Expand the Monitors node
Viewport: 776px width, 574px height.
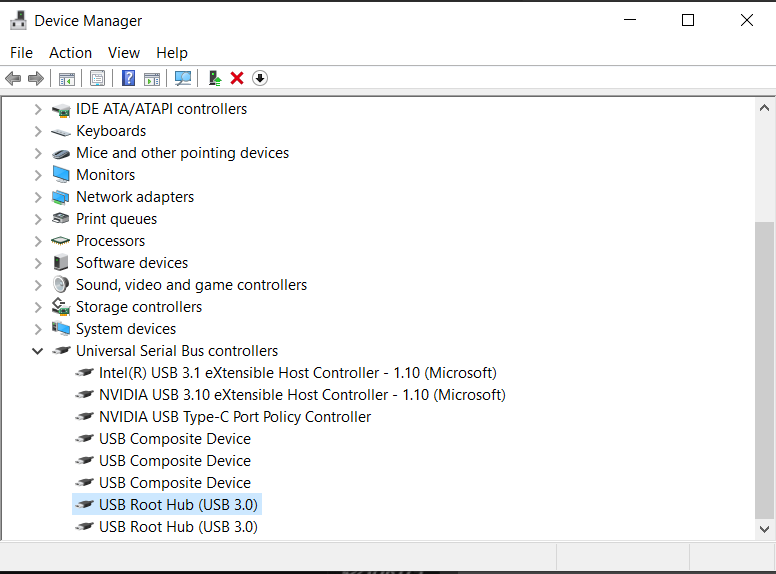point(38,175)
